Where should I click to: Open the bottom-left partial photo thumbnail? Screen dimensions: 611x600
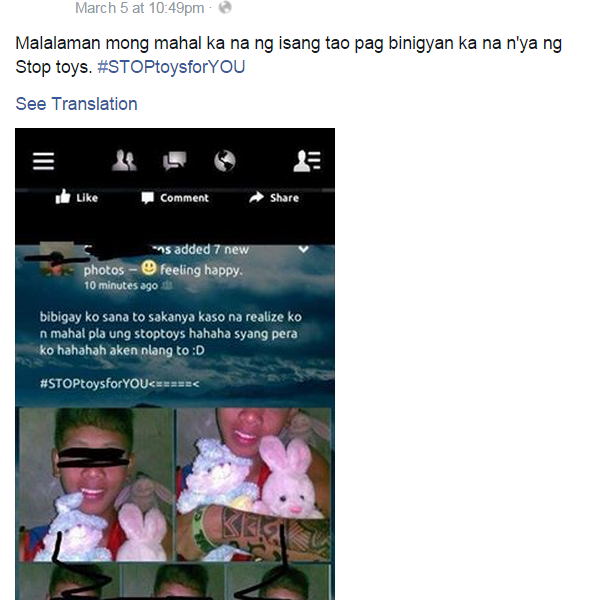click(x=69, y=582)
